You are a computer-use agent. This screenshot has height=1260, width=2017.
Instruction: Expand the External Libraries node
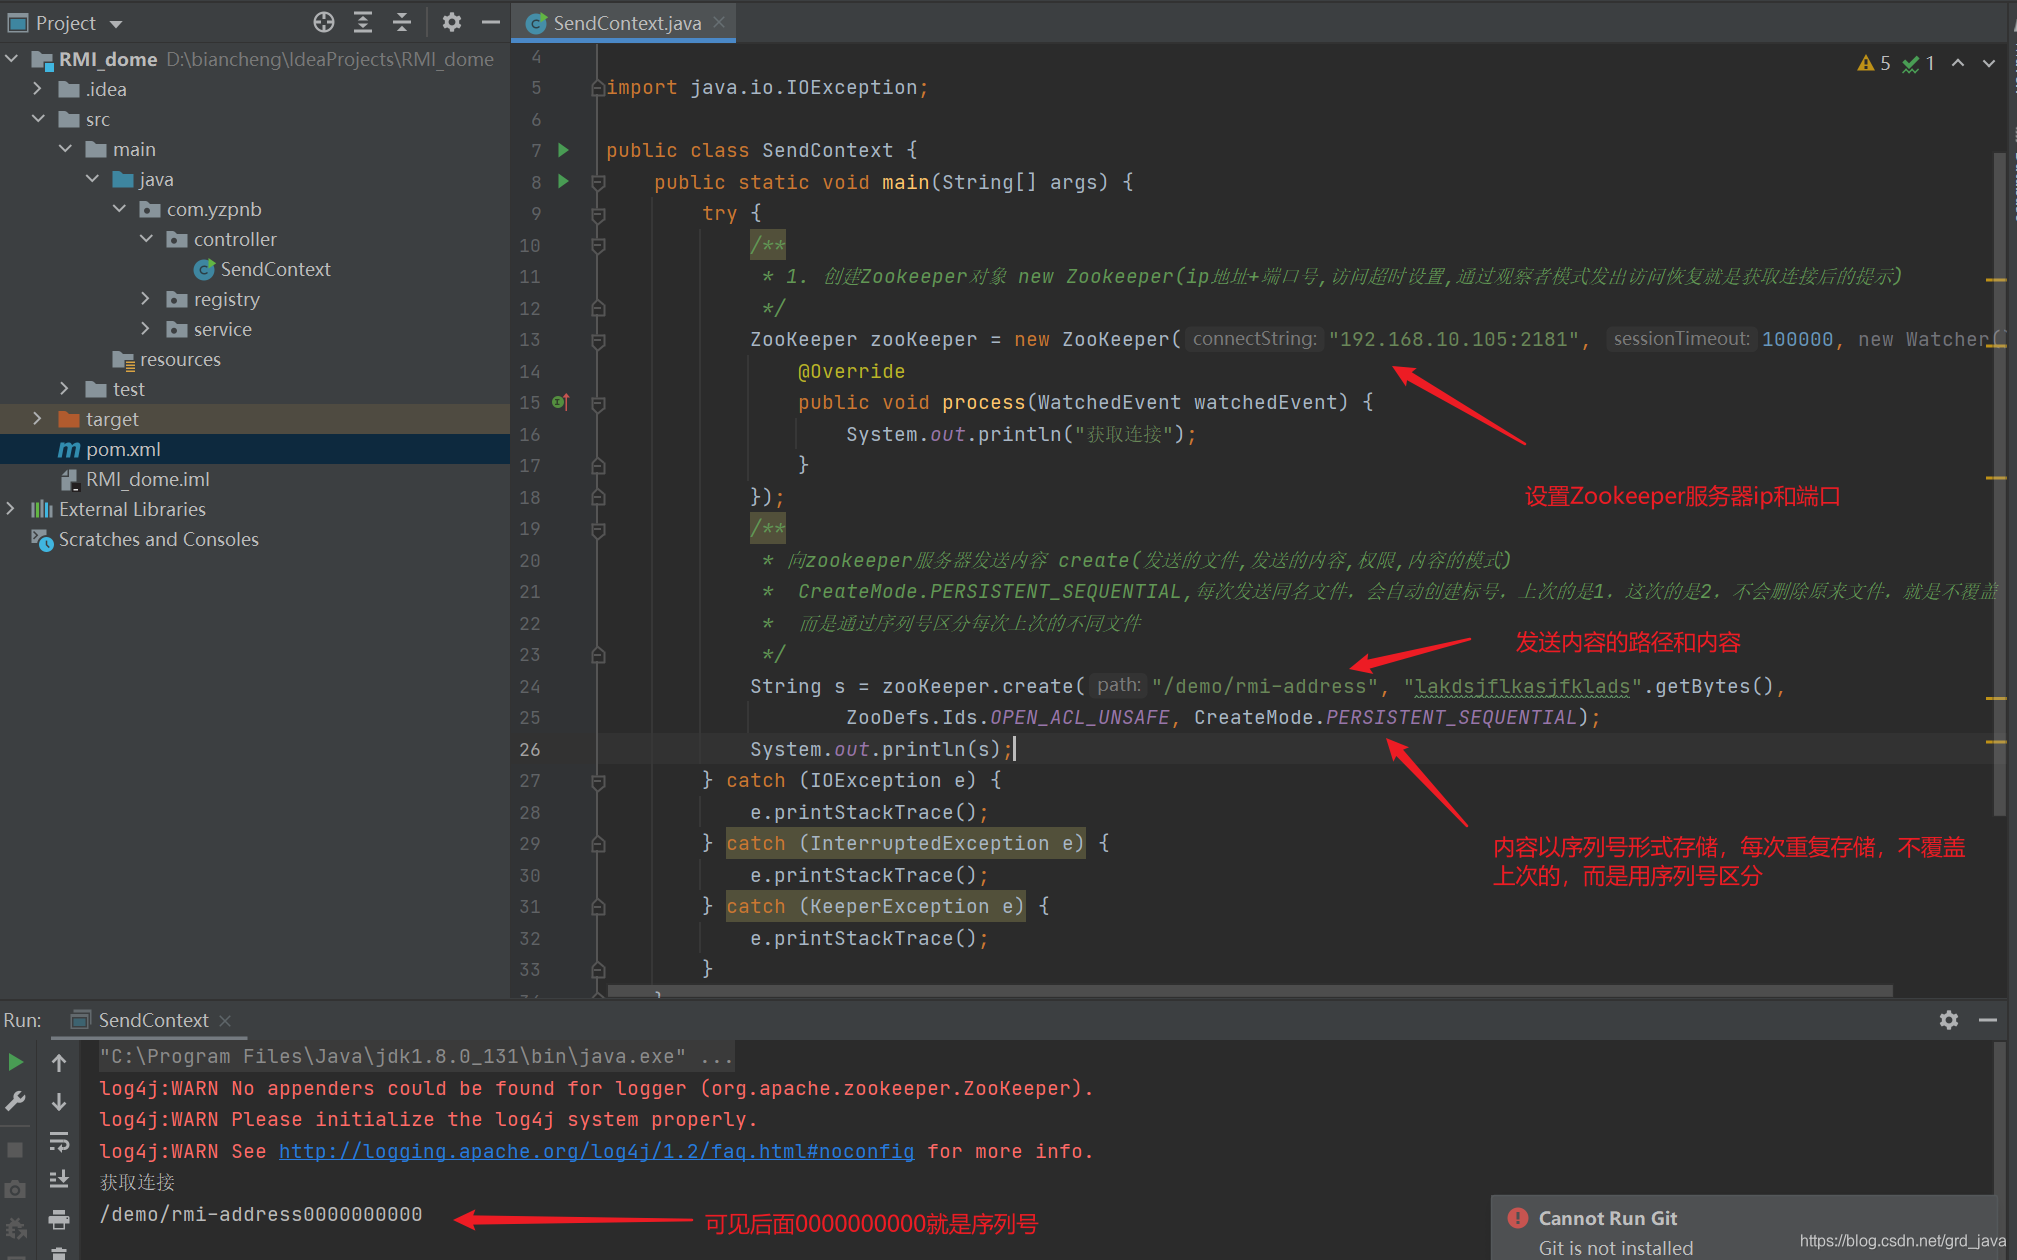coord(11,509)
